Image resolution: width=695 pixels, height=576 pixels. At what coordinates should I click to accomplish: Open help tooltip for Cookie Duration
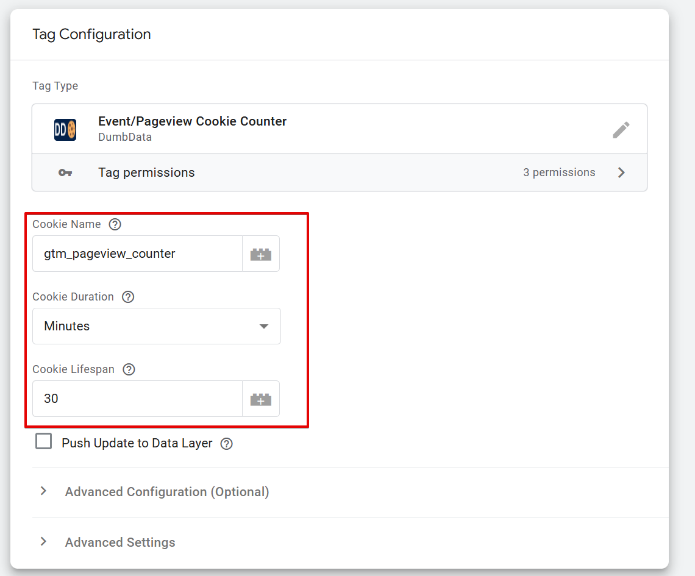pos(128,297)
